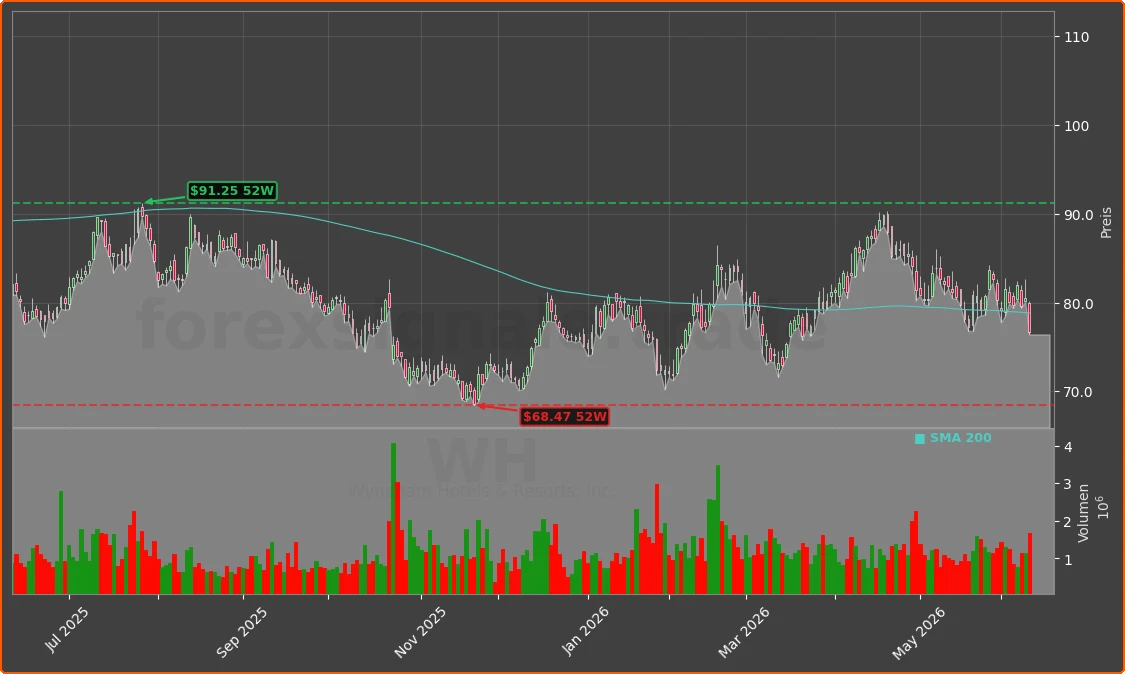Click the volume axis value 4
This screenshot has width=1125, height=674.
[1068, 447]
